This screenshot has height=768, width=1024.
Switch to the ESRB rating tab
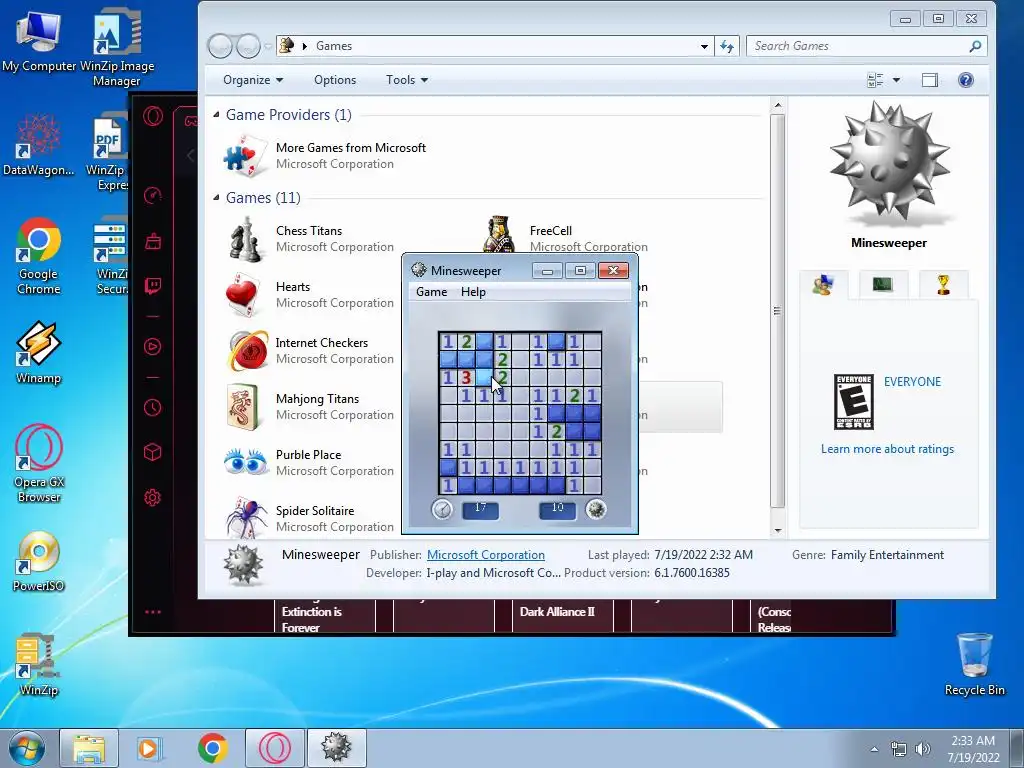[x=823, y=285]
